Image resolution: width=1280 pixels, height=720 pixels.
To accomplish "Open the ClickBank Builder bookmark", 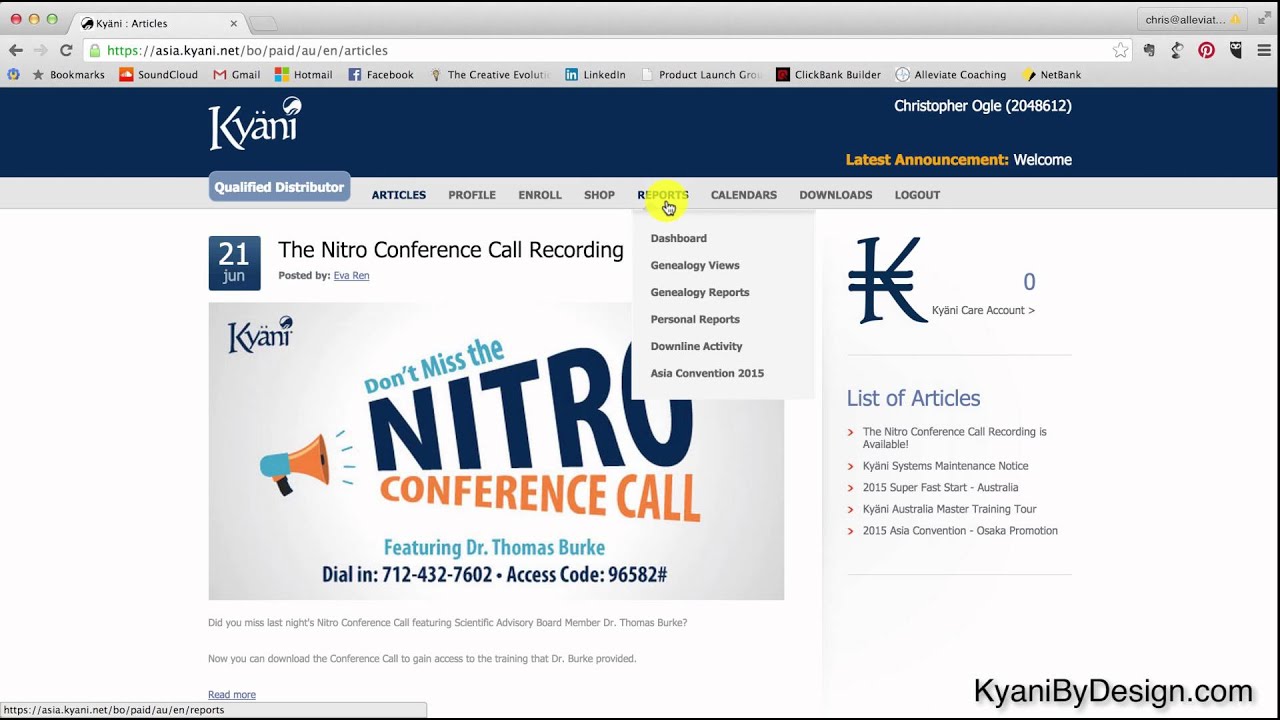I will [x=828, y=75].
